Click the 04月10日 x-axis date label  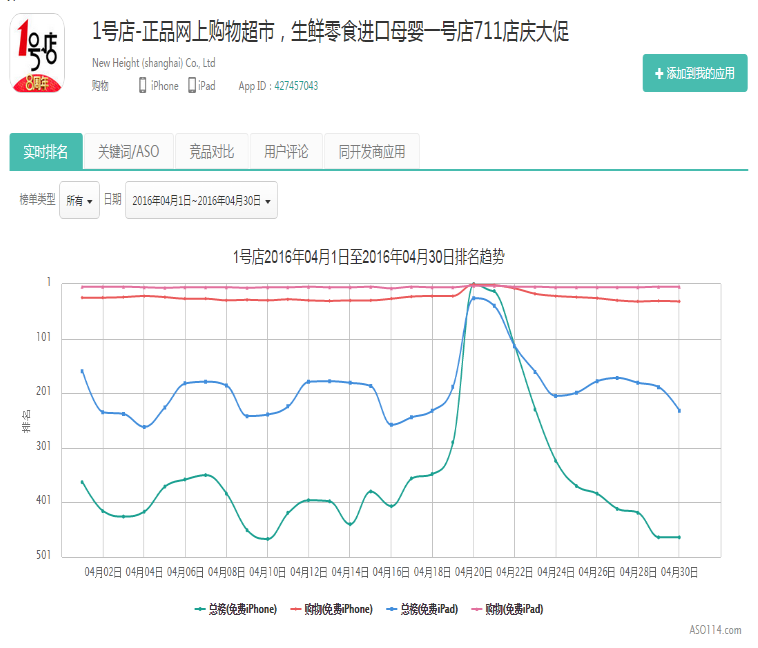tap(267, 572)
